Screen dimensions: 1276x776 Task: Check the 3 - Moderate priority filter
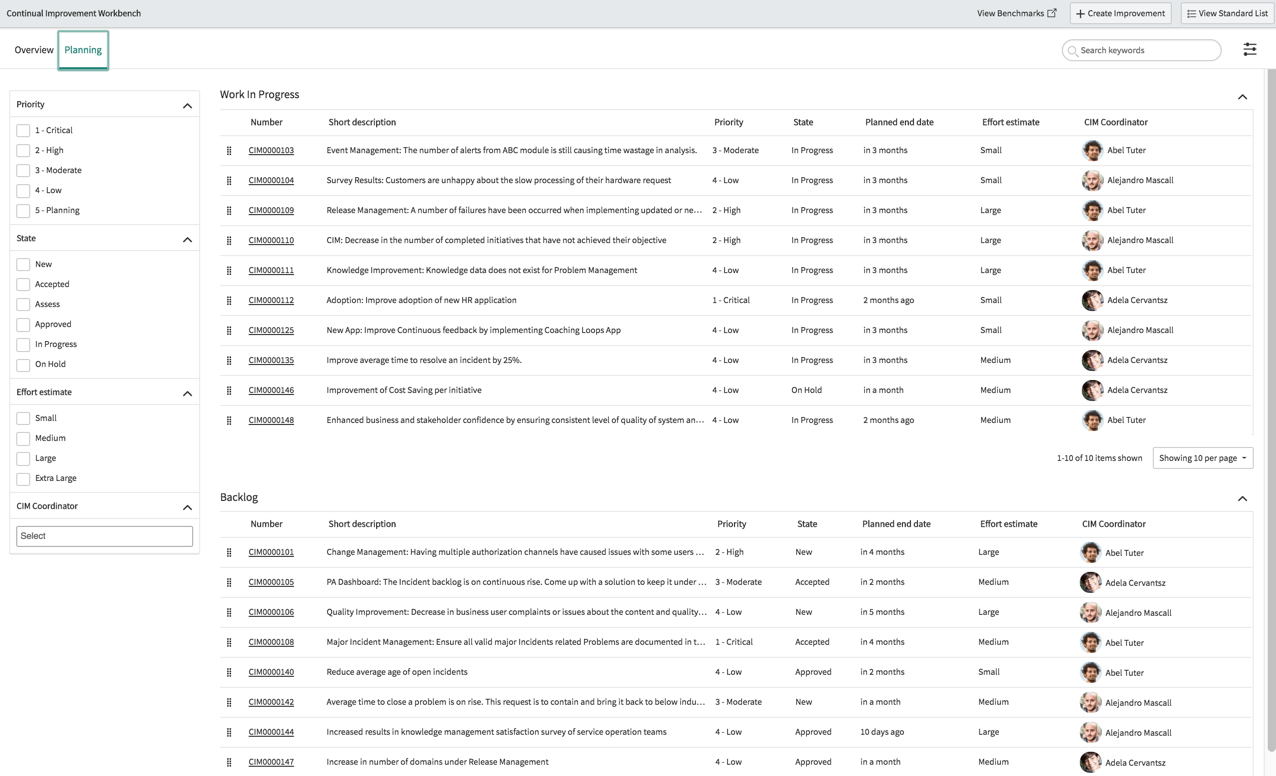click(x=23, y=170)
